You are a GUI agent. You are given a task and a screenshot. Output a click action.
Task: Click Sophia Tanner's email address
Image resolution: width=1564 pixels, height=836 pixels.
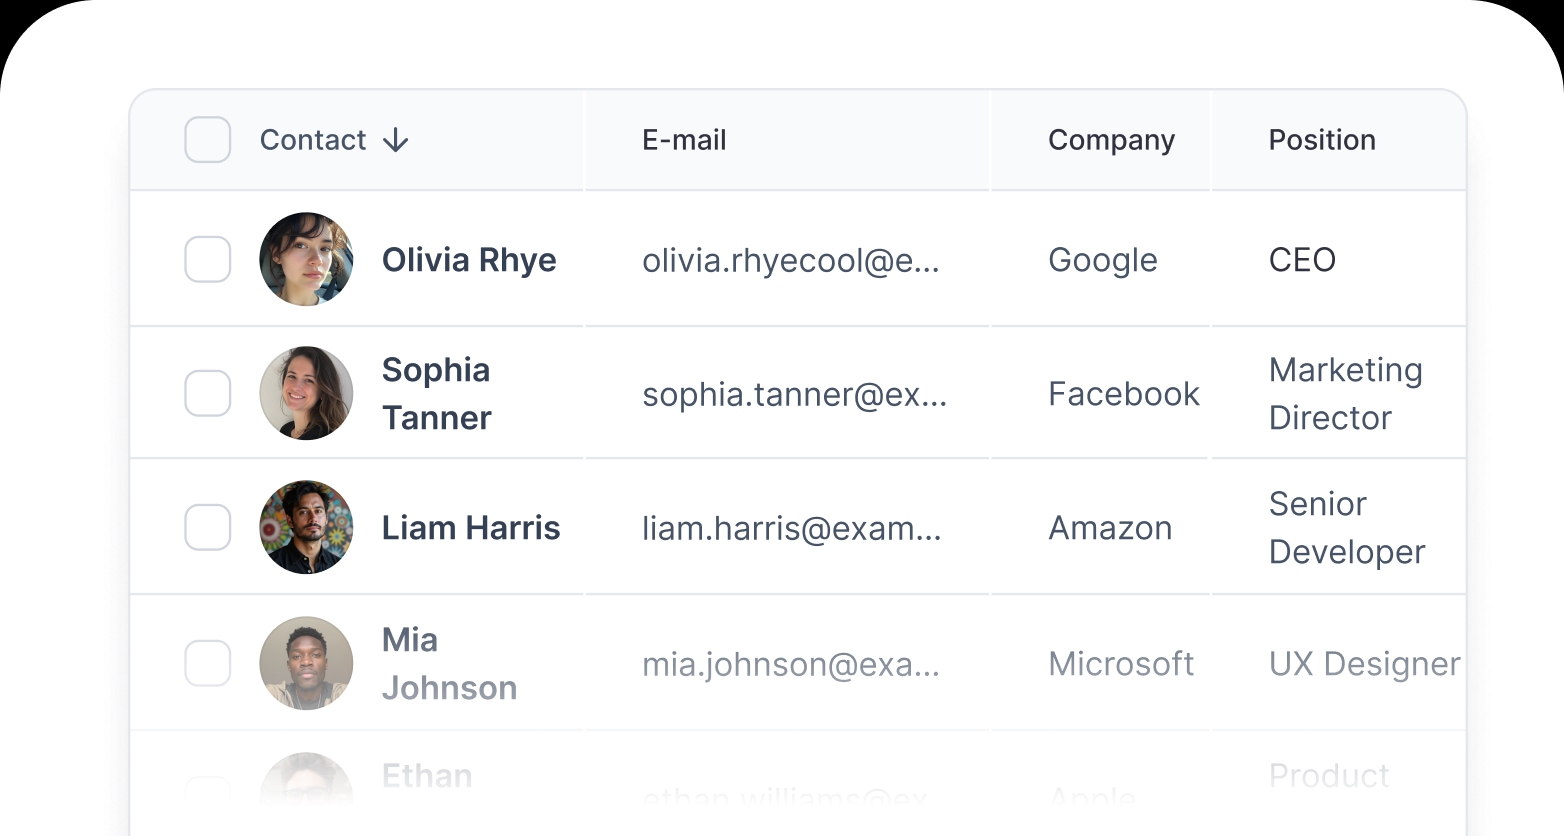coord(794,394)
